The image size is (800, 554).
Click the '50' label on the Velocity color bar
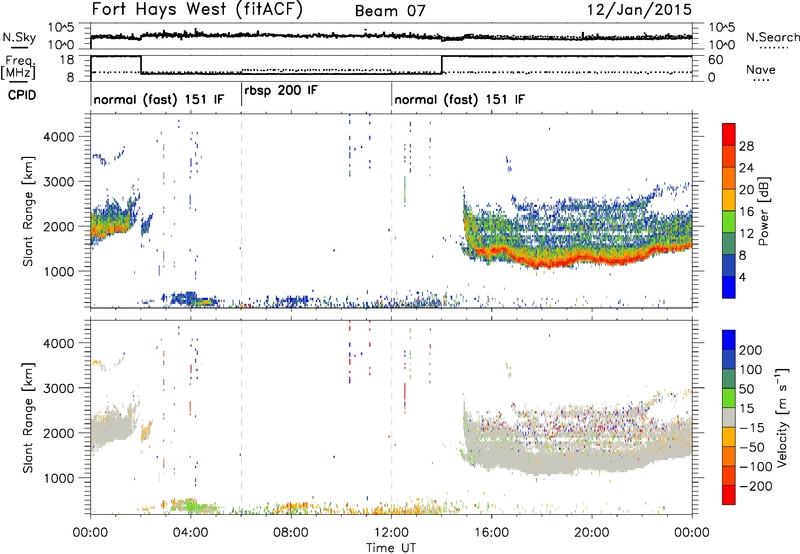click(746, 389)
